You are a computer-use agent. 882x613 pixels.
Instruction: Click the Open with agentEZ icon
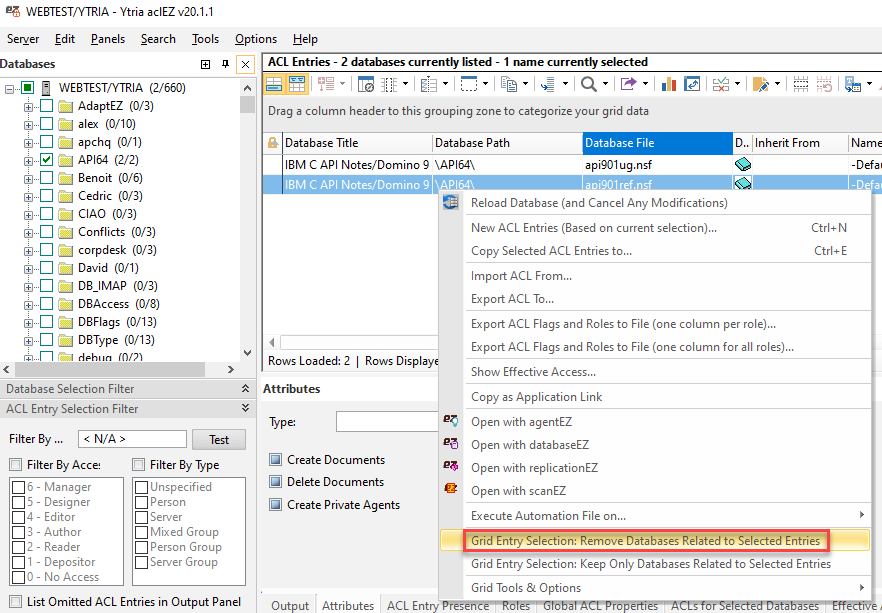point(450,422)
